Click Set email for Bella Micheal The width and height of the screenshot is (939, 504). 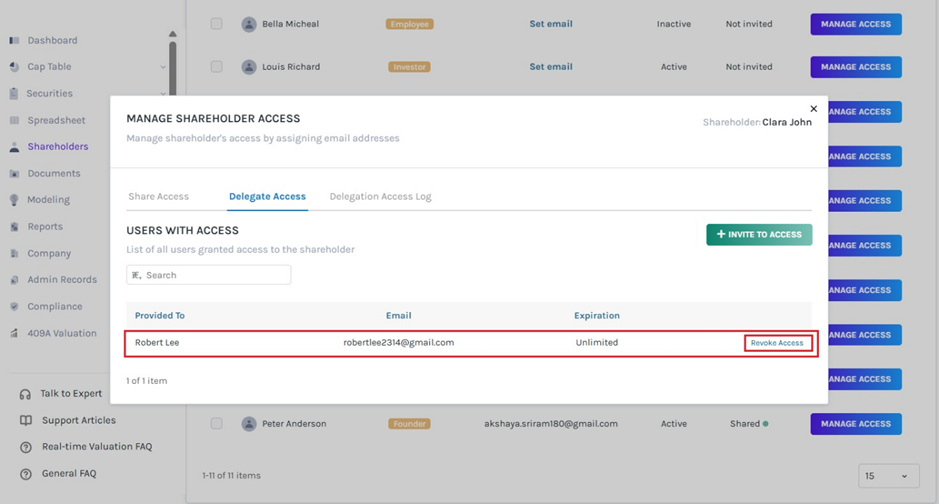550,24
